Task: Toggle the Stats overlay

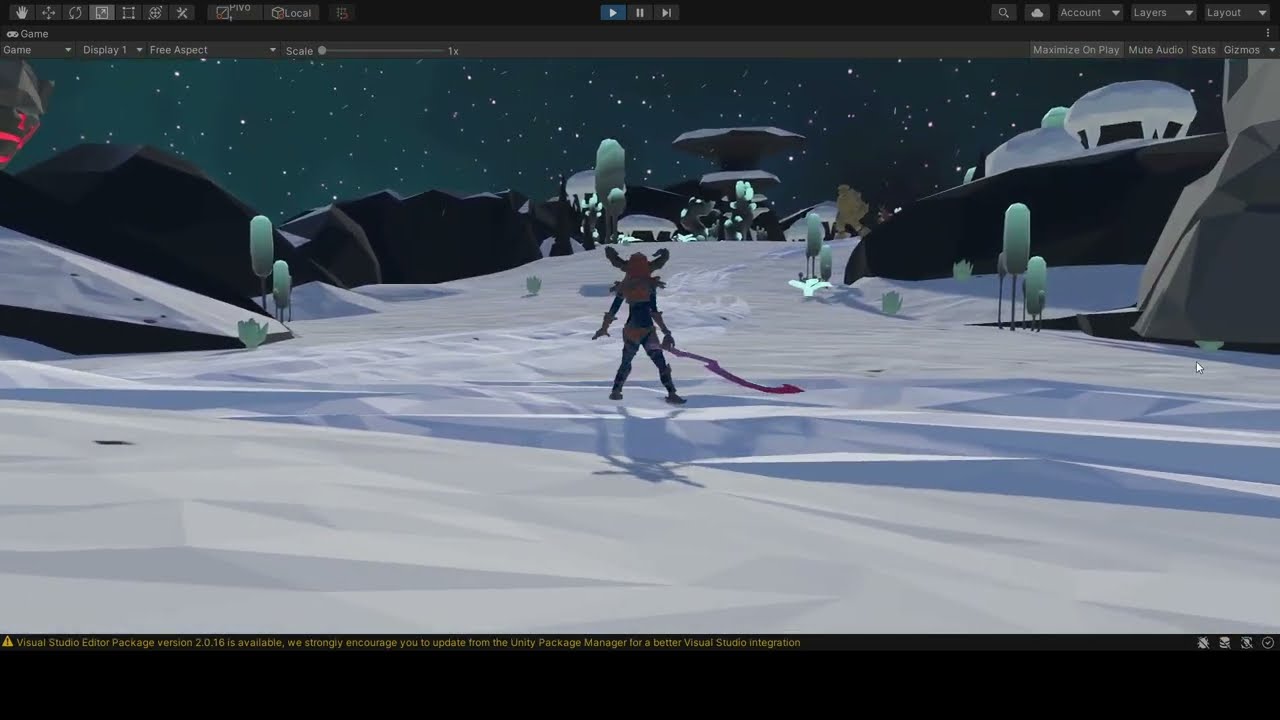Action: tap(1203, 50)
